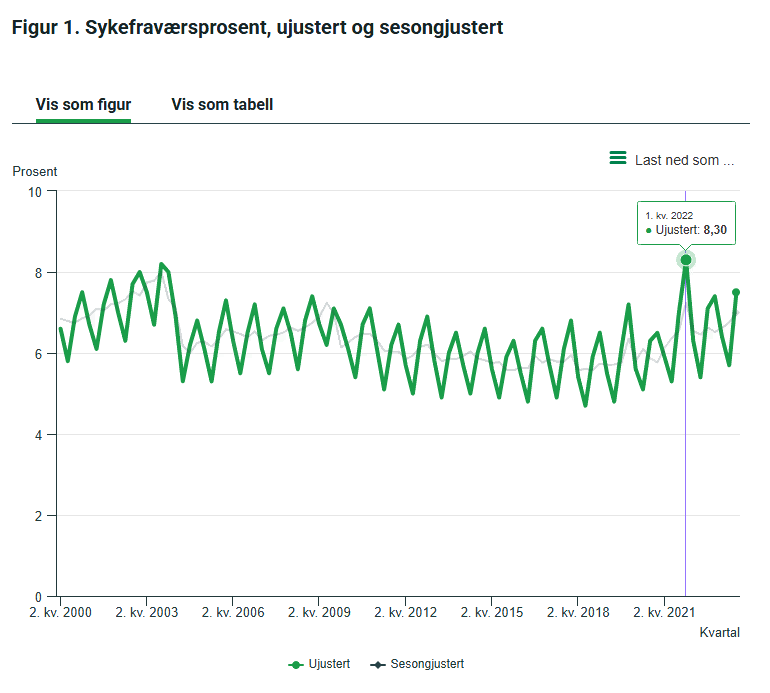Viewport: 770px width, 693px height.
Task: Click the y-axis value 10 label
Action: point(35,191)
